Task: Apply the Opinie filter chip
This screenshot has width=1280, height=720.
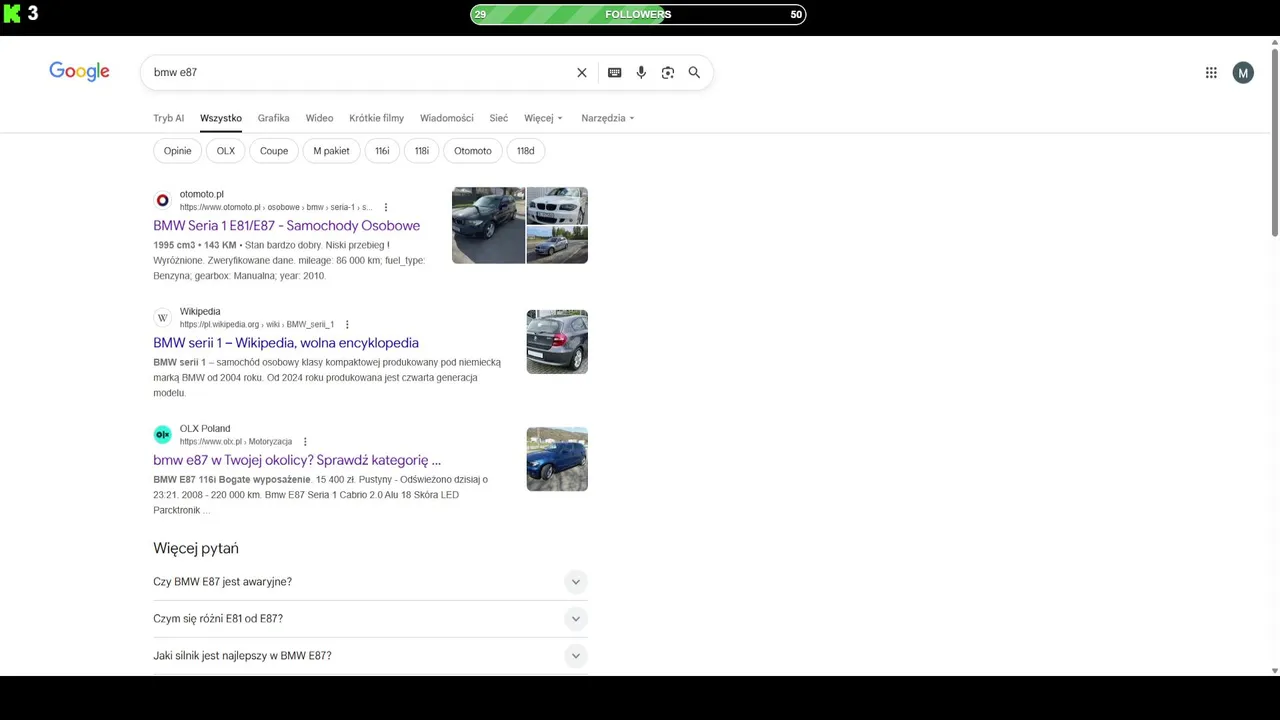Action: point(177,151)
